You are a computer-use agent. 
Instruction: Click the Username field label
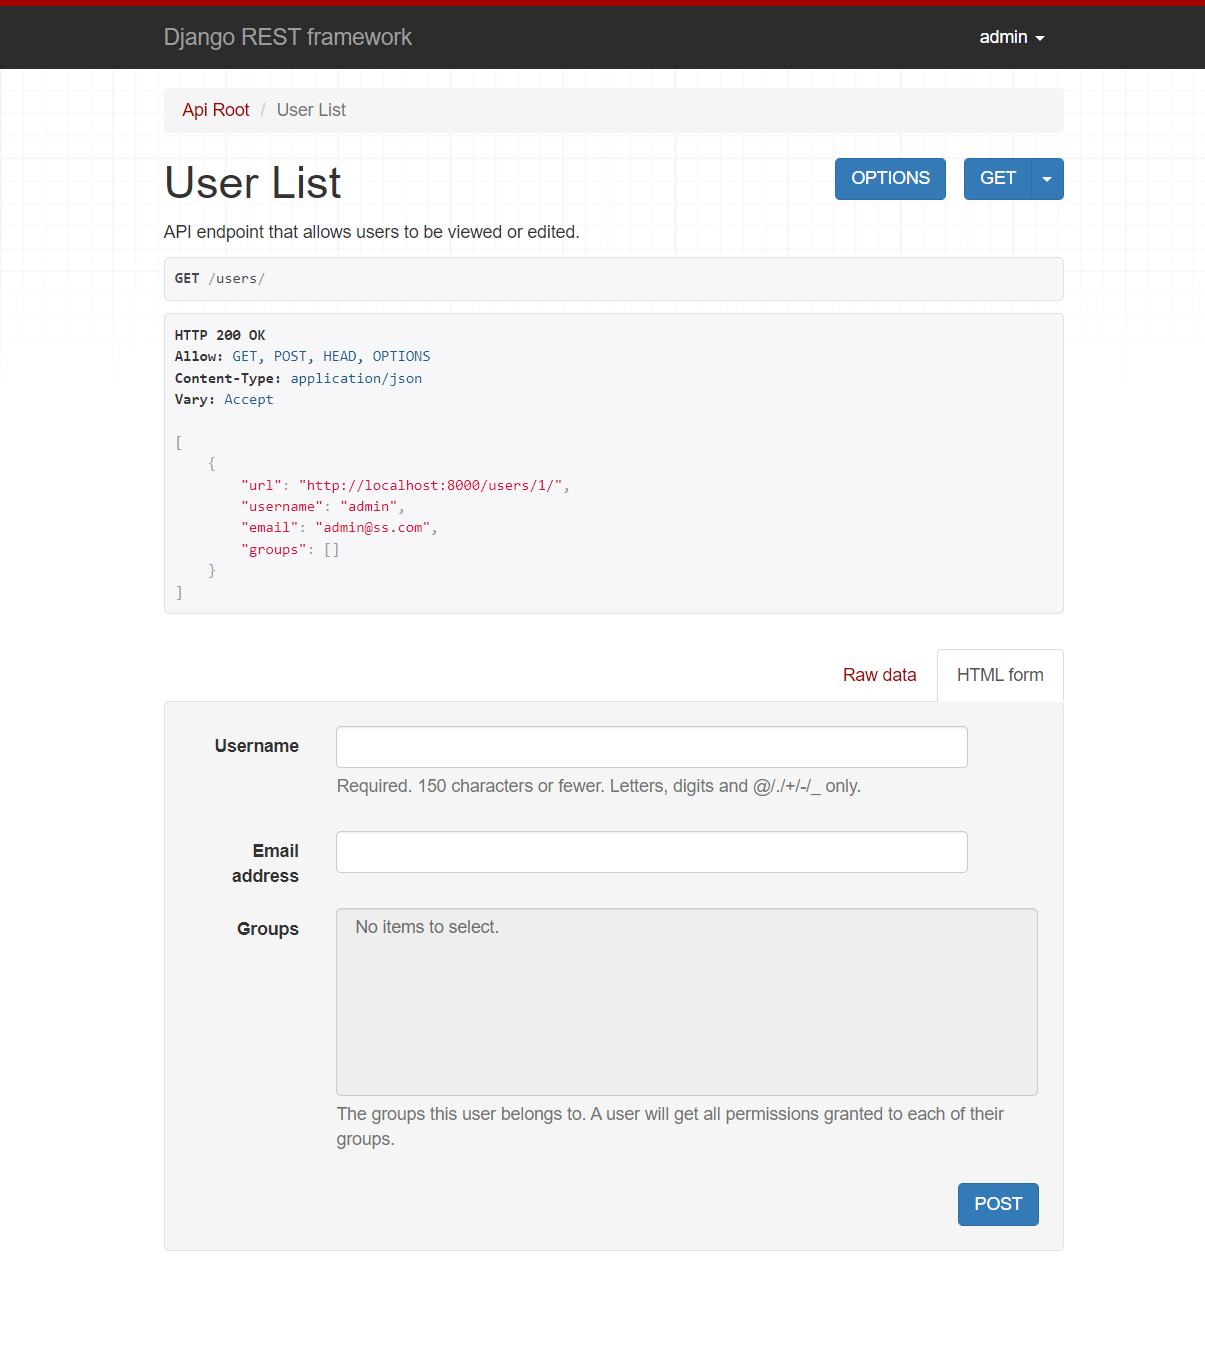[257, 746]
